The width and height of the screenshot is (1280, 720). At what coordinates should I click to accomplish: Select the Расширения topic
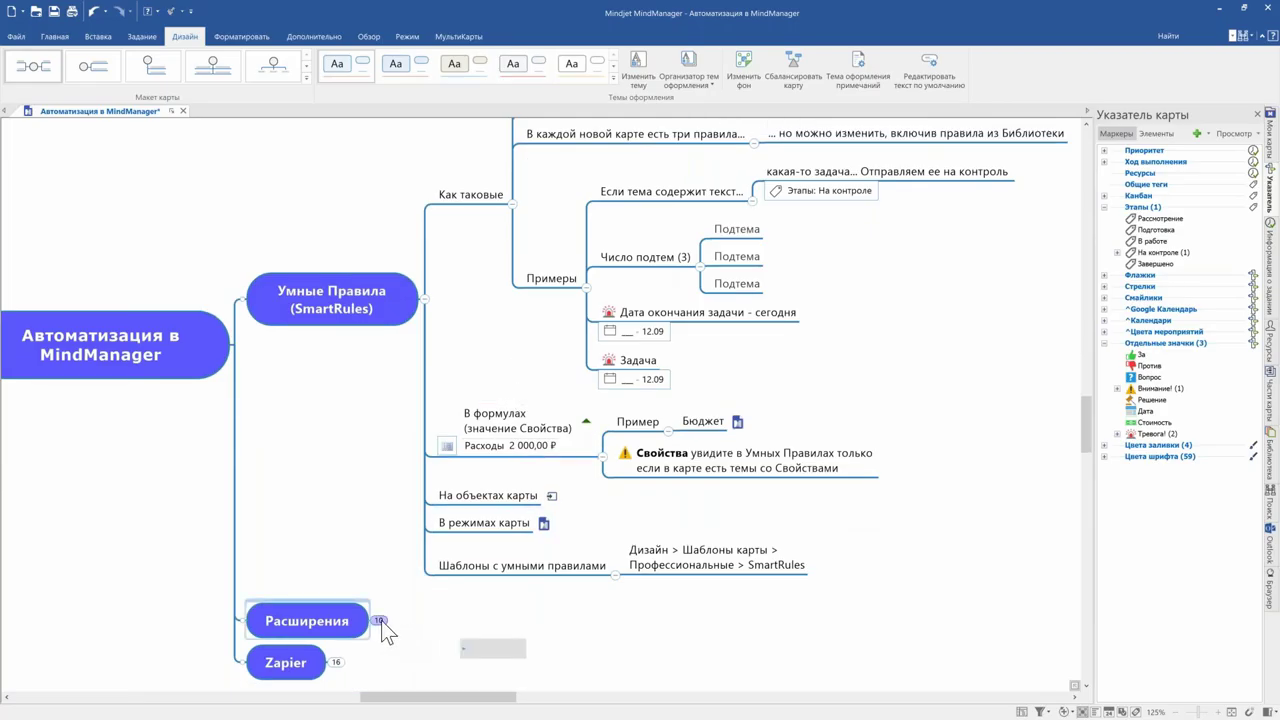pos(307,621)
